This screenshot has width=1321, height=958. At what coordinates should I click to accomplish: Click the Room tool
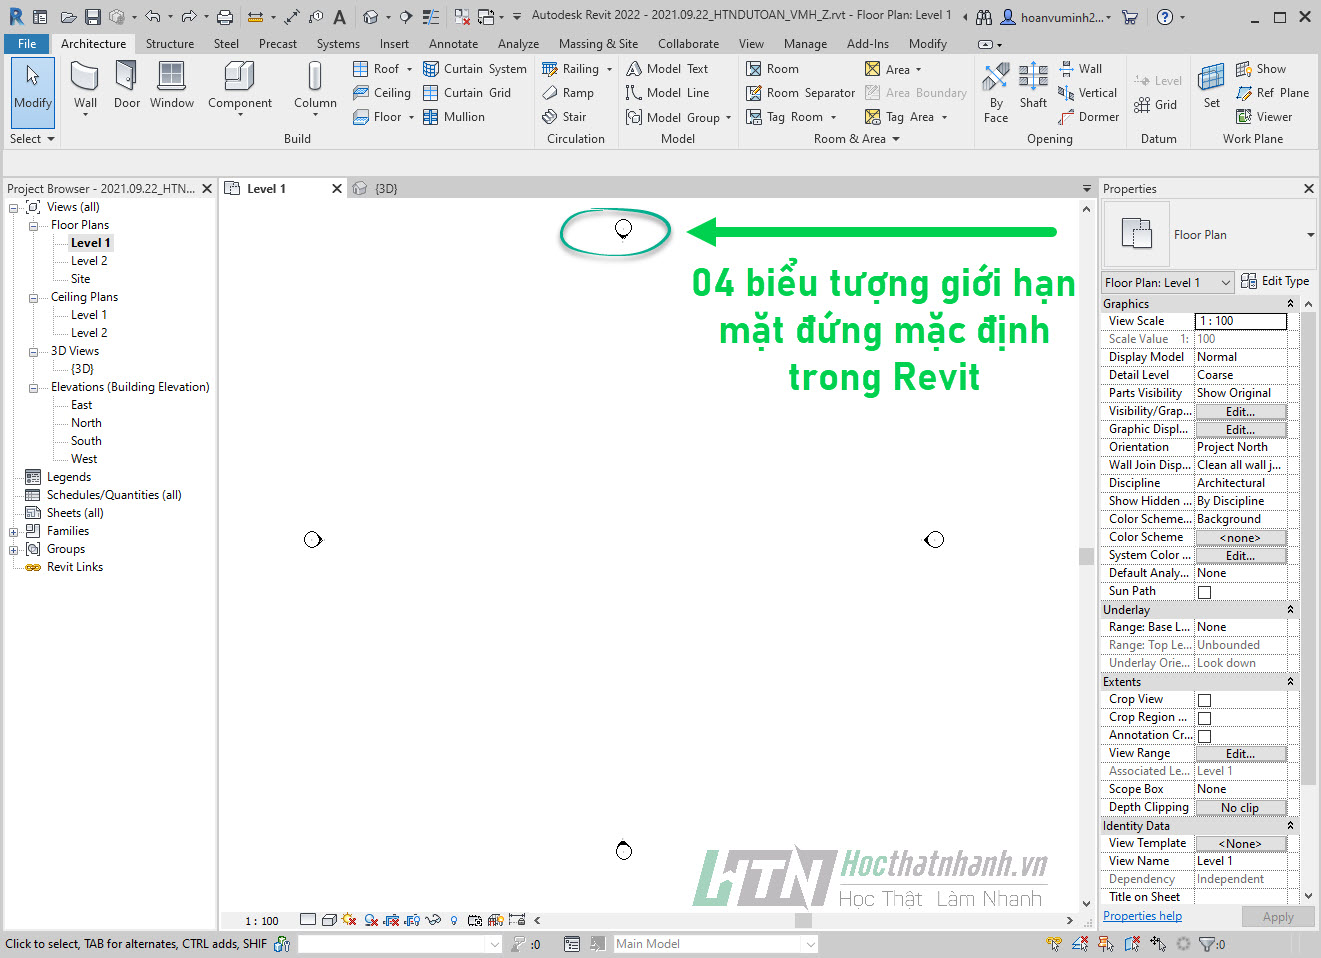(x=772, y=69)
